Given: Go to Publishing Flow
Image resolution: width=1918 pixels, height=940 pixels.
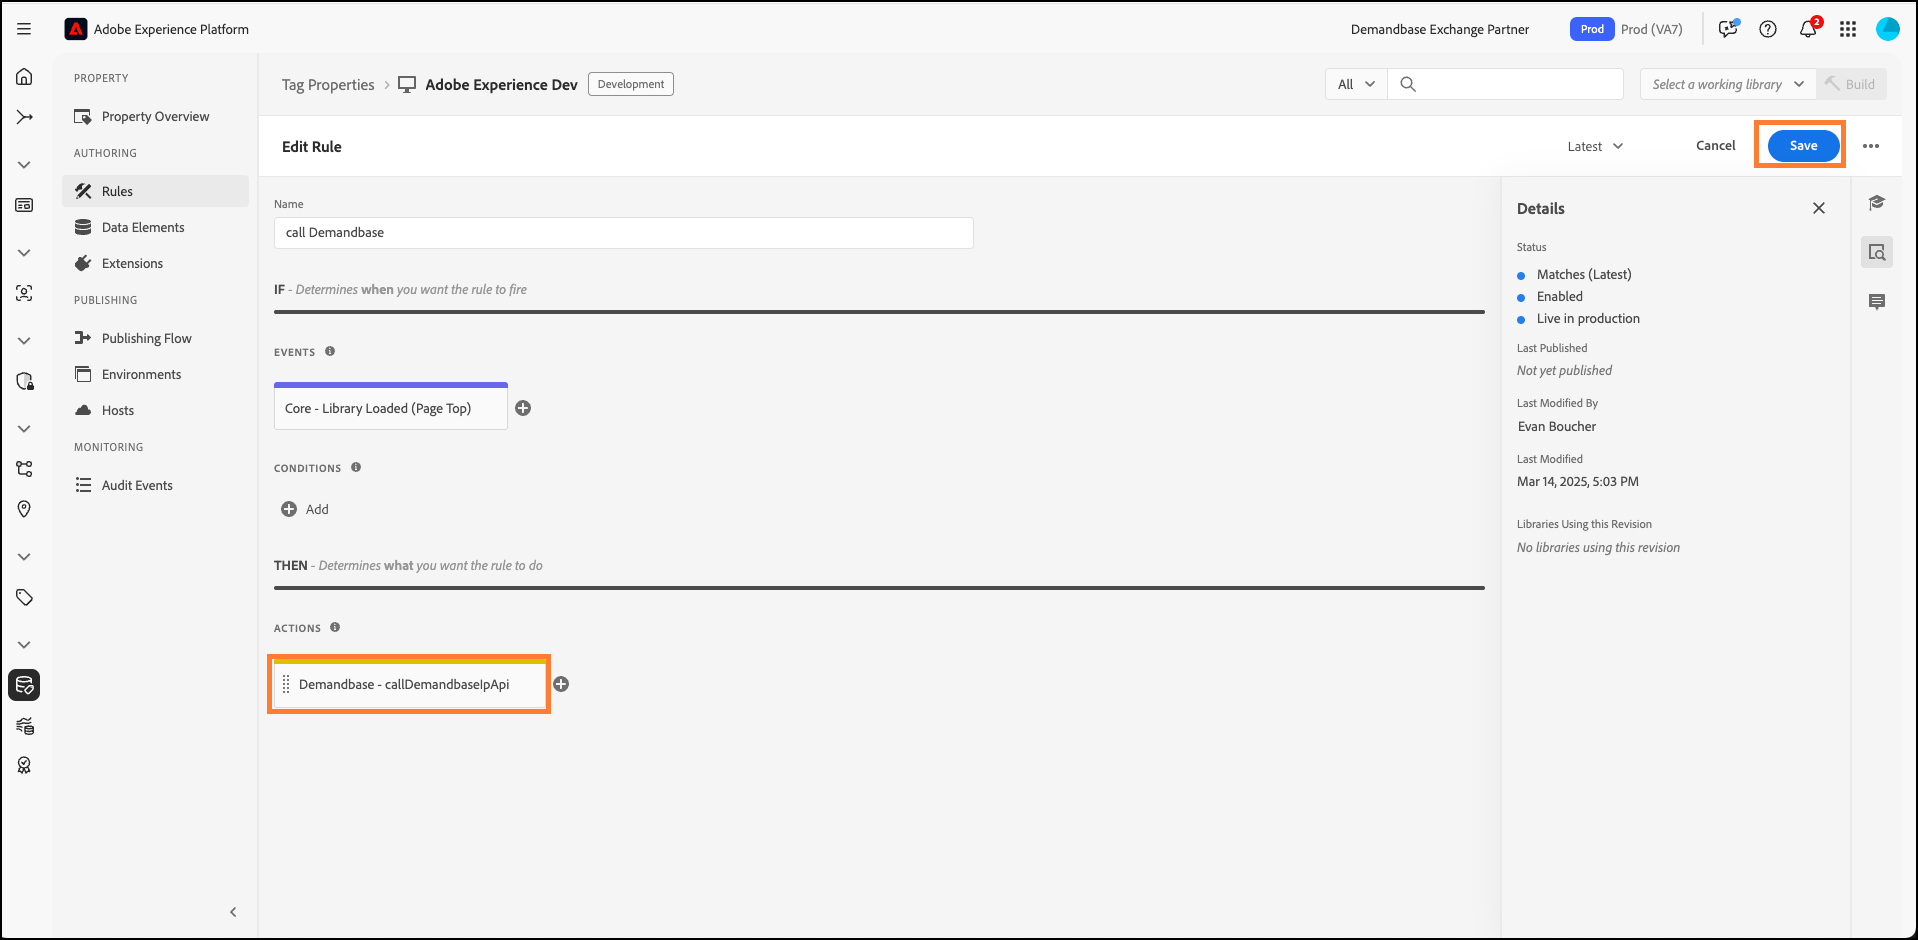Looking at the screenshot, I should coord(146,338).
